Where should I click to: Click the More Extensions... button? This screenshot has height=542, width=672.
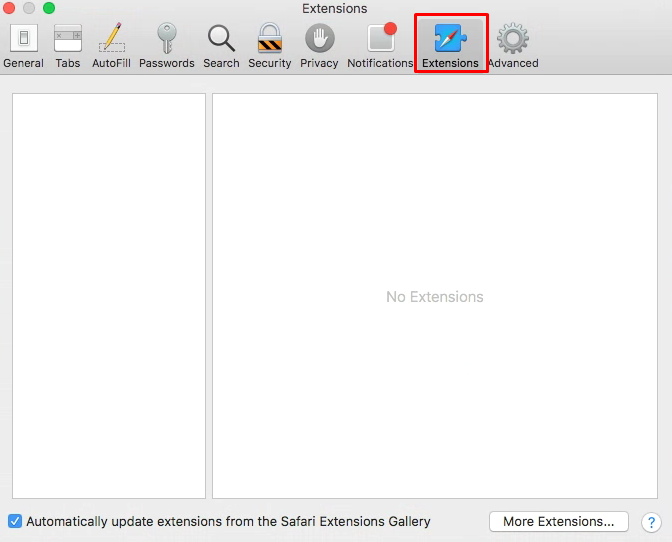click(559, 521)
